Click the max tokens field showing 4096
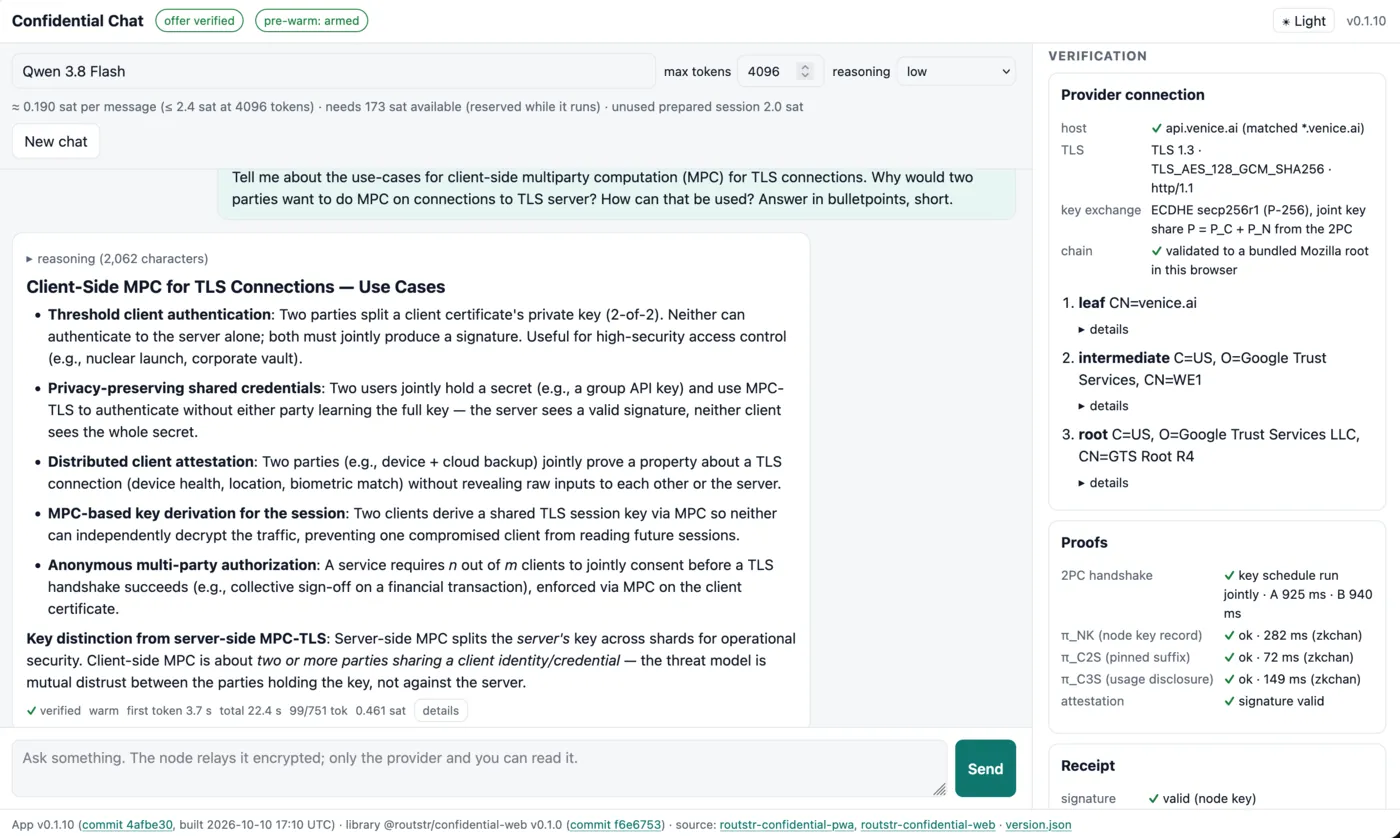 tap(780, 72)
